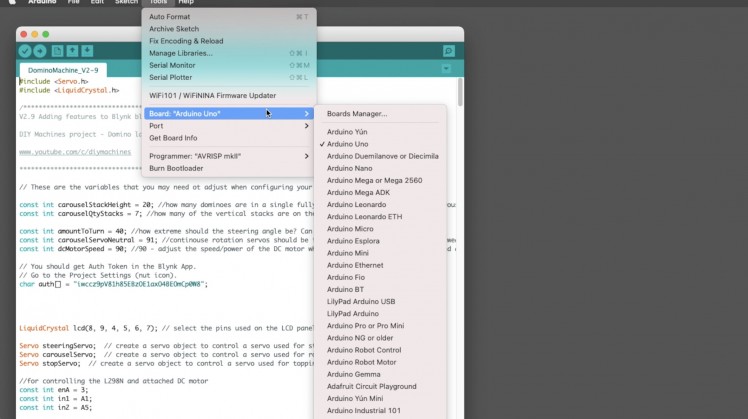Open Boards Manager...
This screenshot has width=748, height=419.
coord(380,114)
